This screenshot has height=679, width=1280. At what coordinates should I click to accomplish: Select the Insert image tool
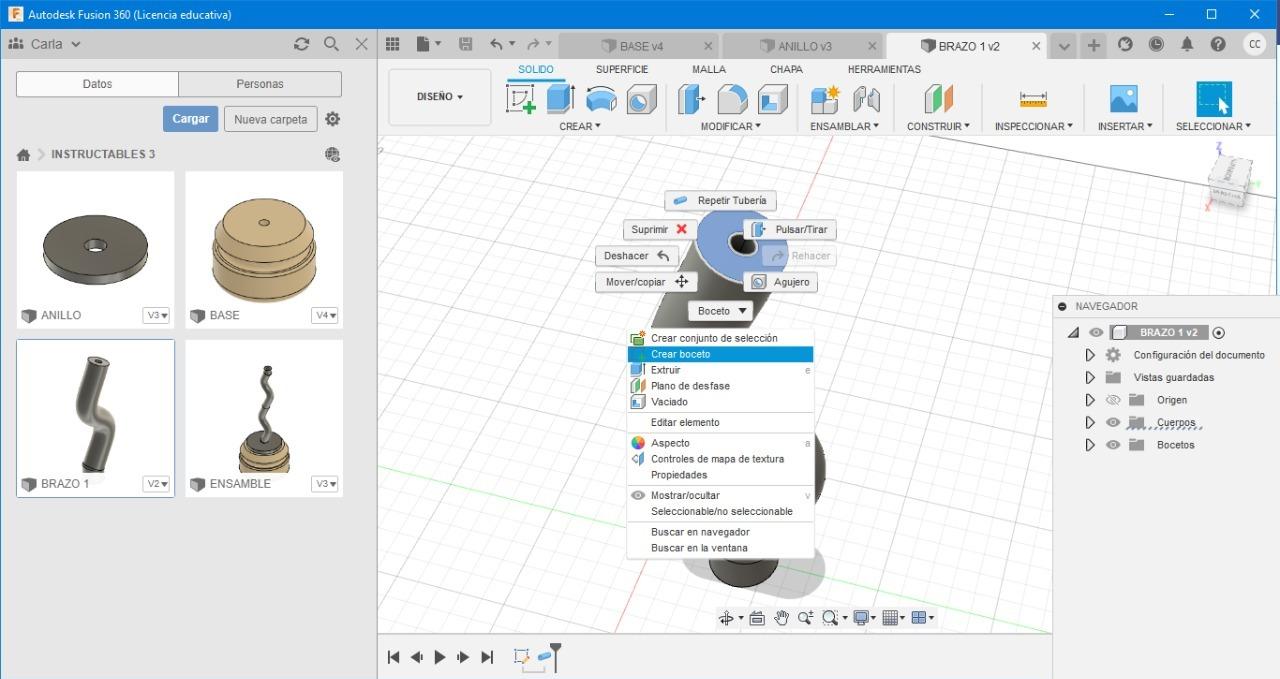pyautogui.click(x=1124, y=99)
